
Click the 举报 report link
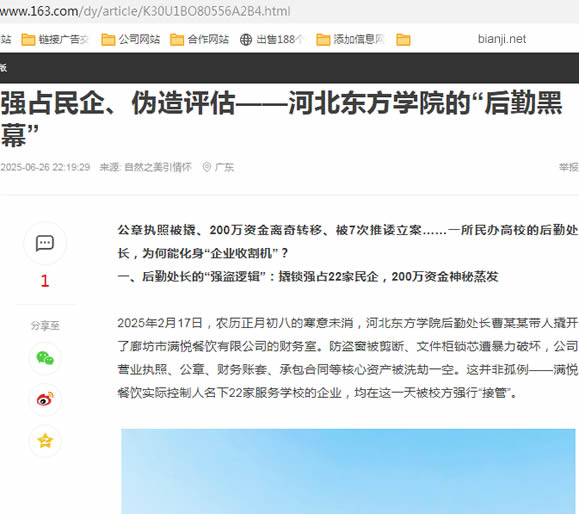(569, 167)
